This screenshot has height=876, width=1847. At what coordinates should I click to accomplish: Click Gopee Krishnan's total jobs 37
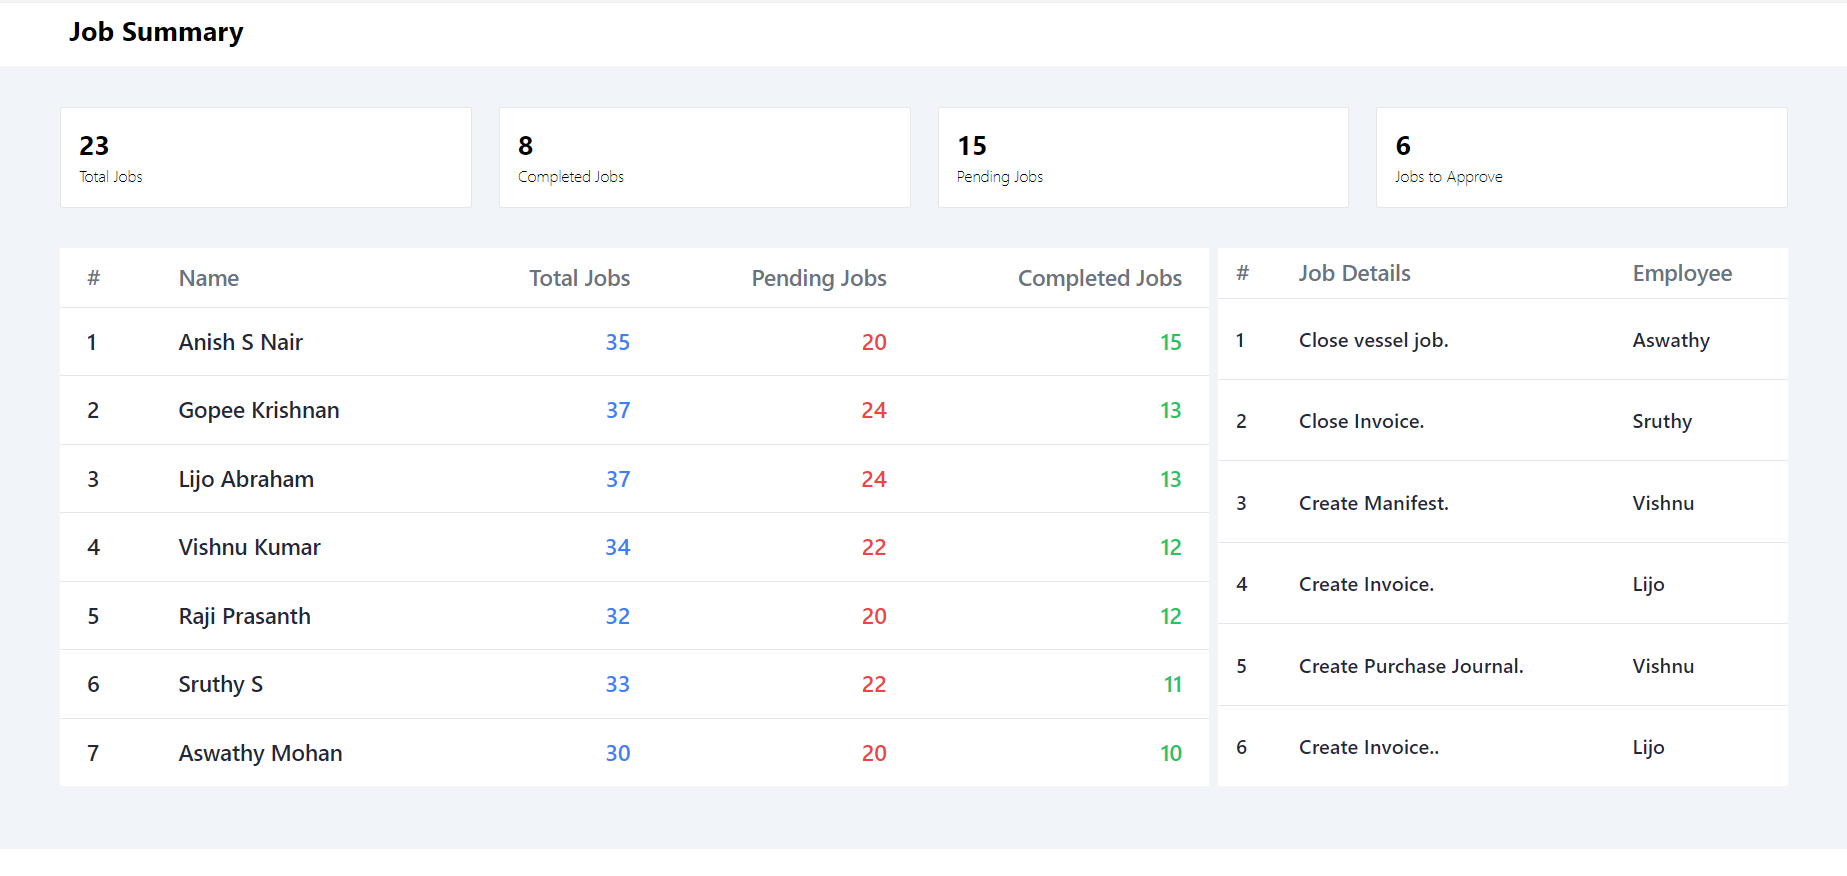coord(618,410)
